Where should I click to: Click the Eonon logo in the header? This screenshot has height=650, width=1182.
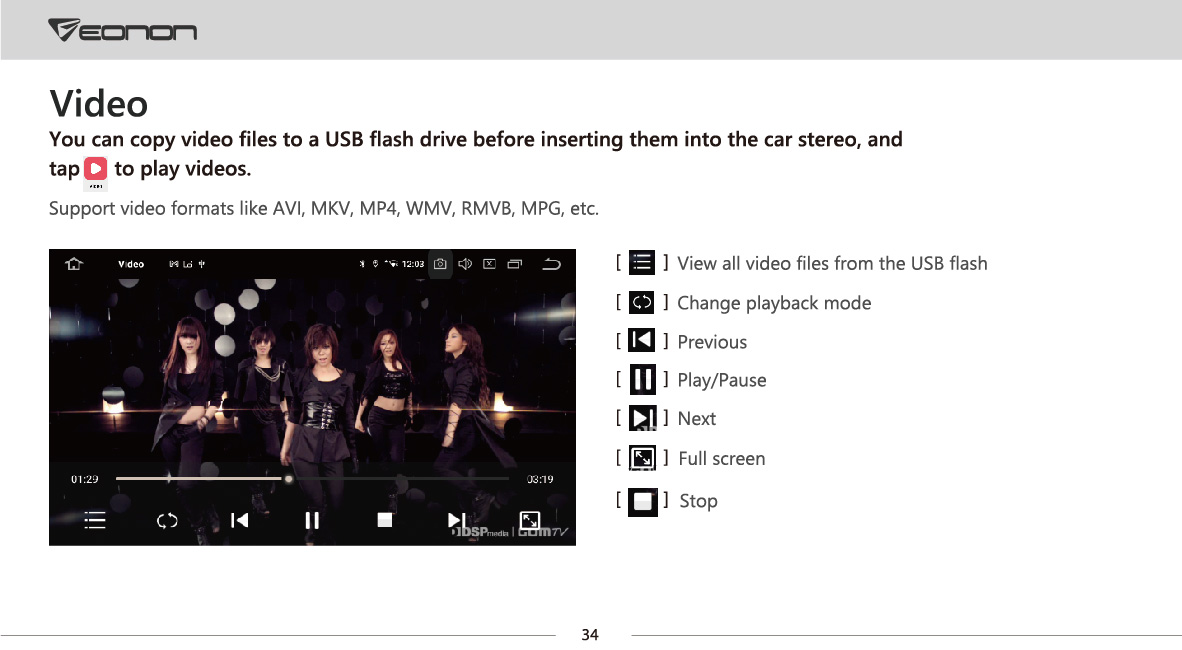(x=123, y=30)
